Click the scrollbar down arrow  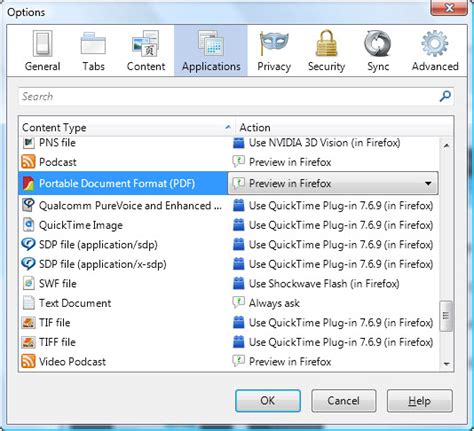click(447, 364)
